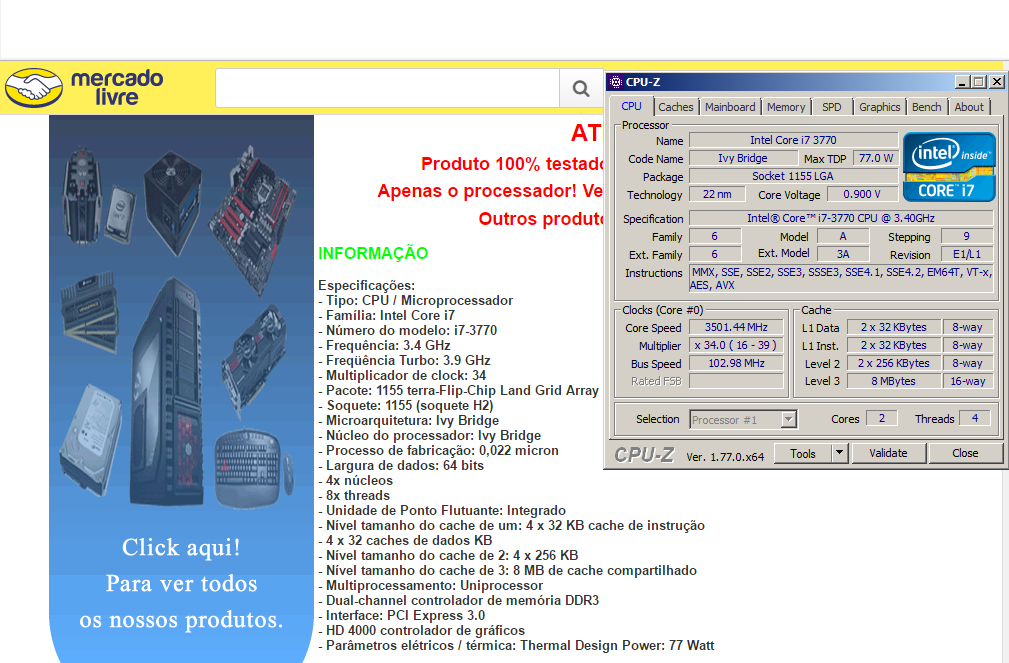This screenshot has height=663, width=1009.
Task: Expand the Tools dropdown arrow
Action: [x=839, y=453]
